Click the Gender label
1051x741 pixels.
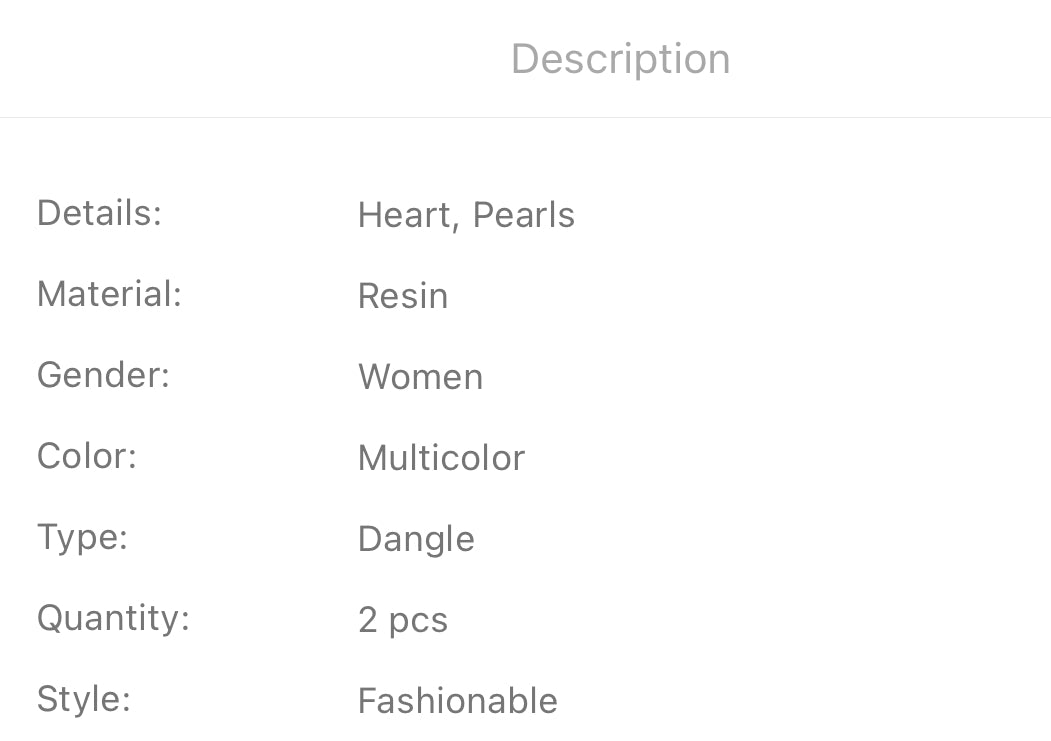point(103,375)
